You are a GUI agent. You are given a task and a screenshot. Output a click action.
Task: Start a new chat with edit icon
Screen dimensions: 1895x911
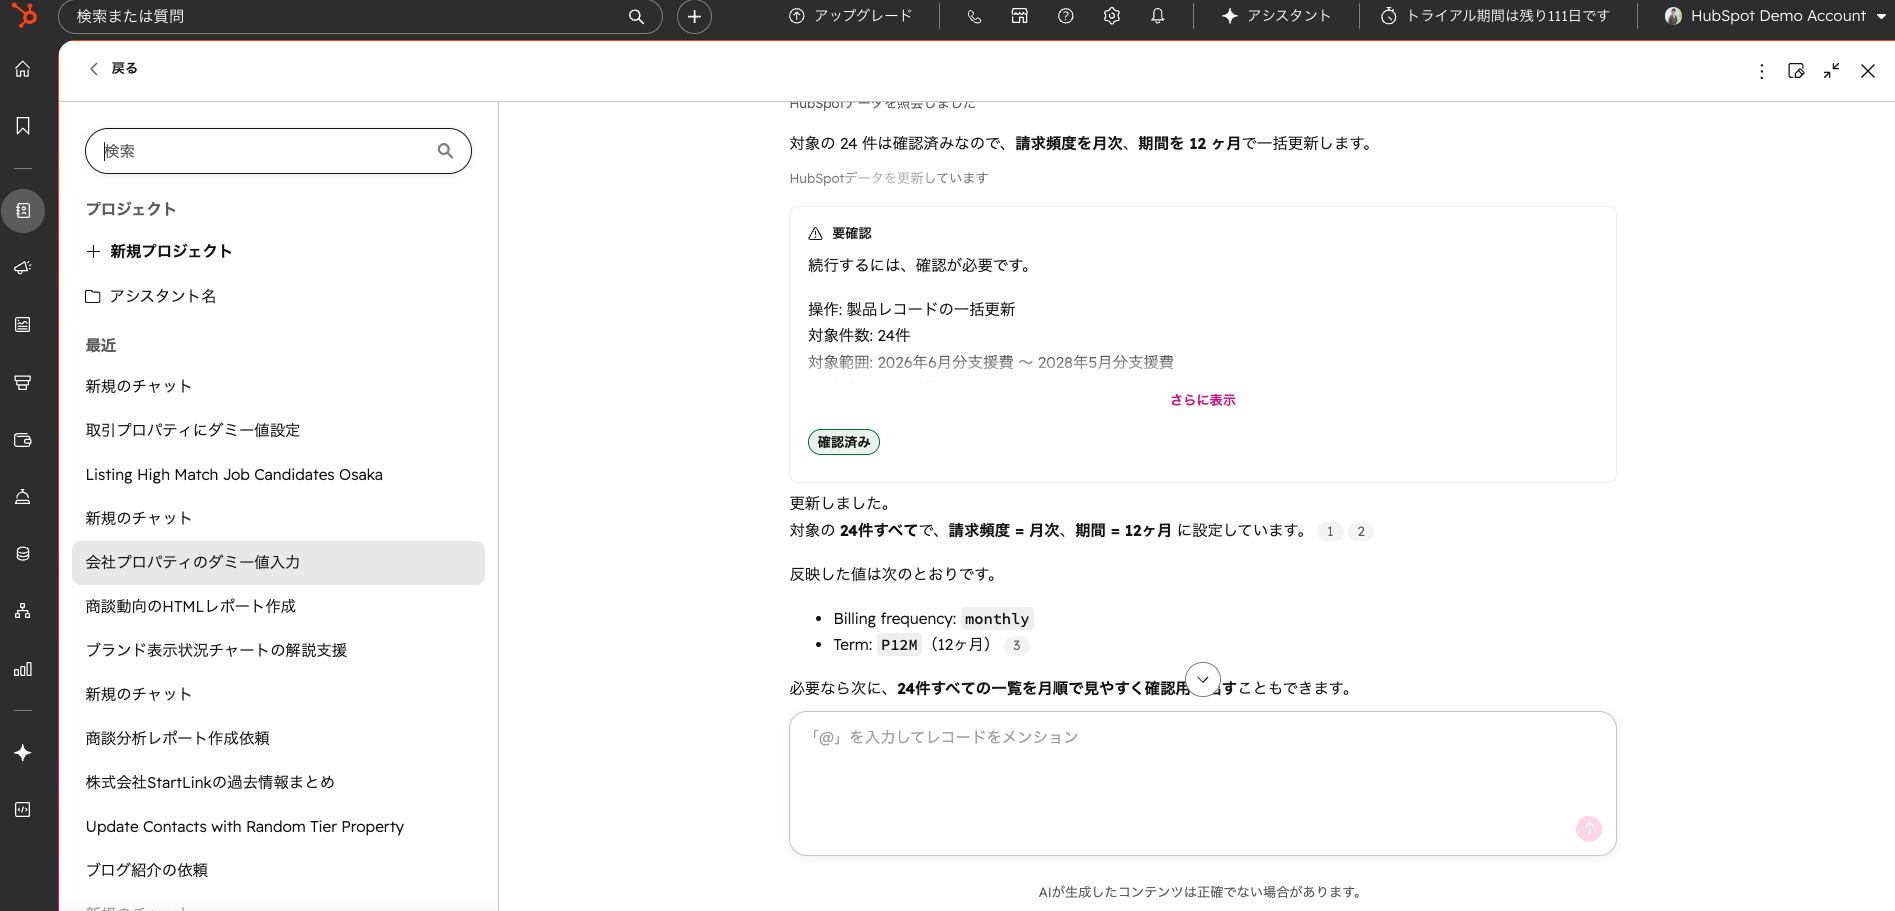click(x=1797, y=71)
